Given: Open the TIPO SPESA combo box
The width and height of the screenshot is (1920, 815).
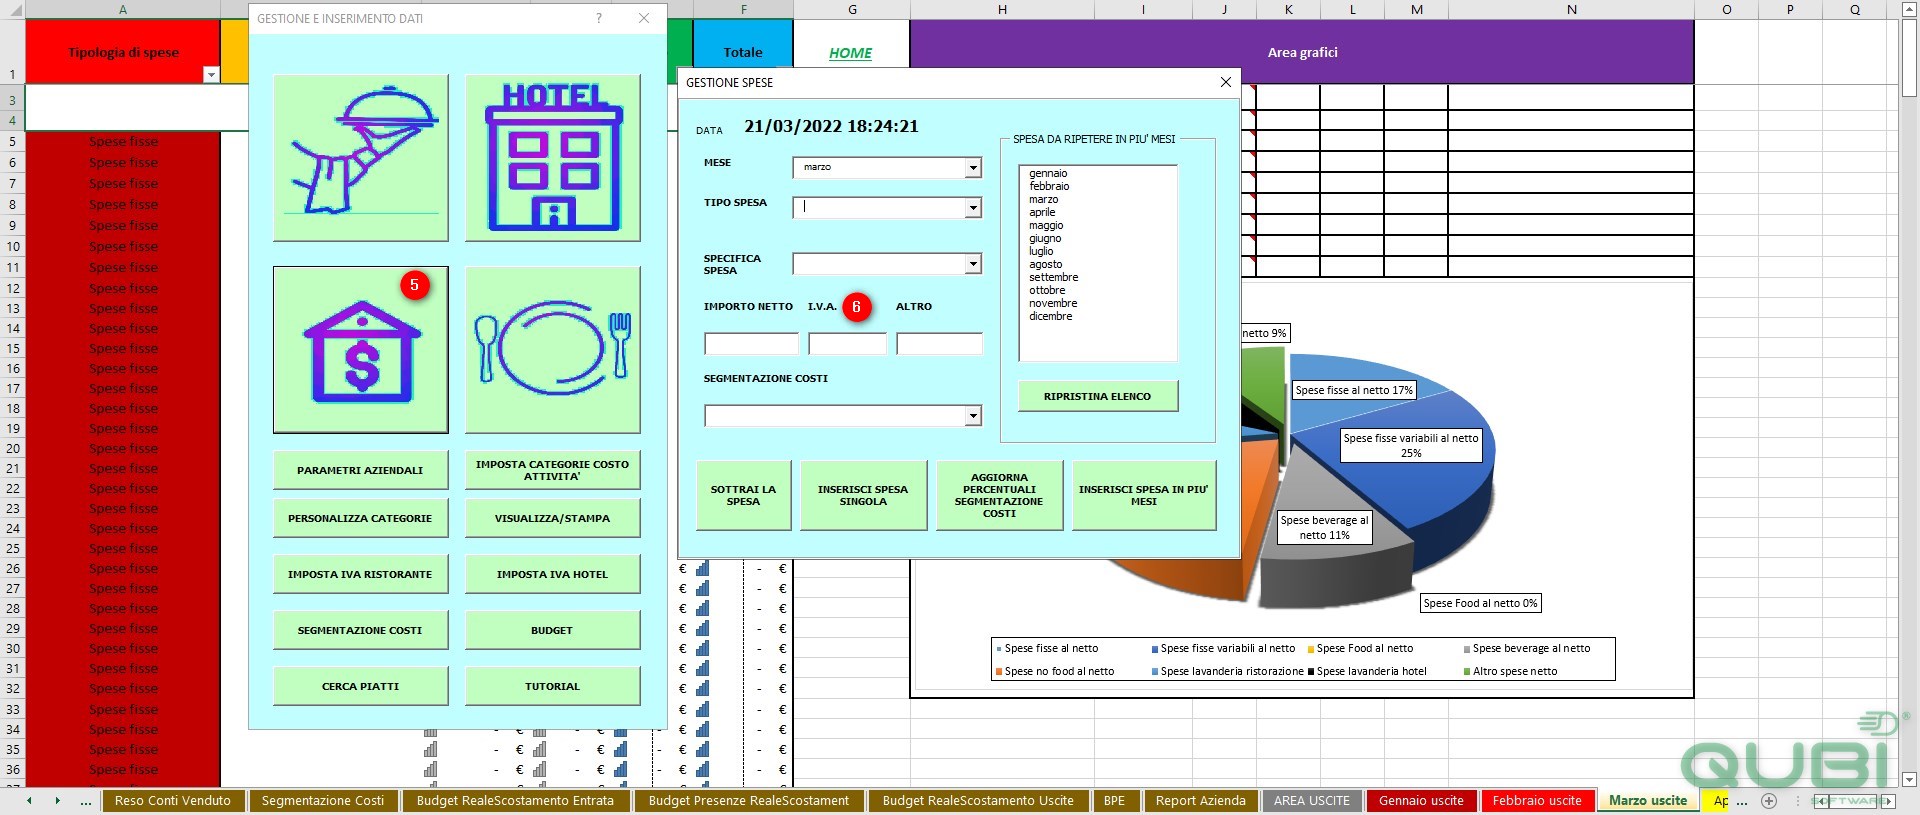Looking at the screenshot, I should 973,208.
